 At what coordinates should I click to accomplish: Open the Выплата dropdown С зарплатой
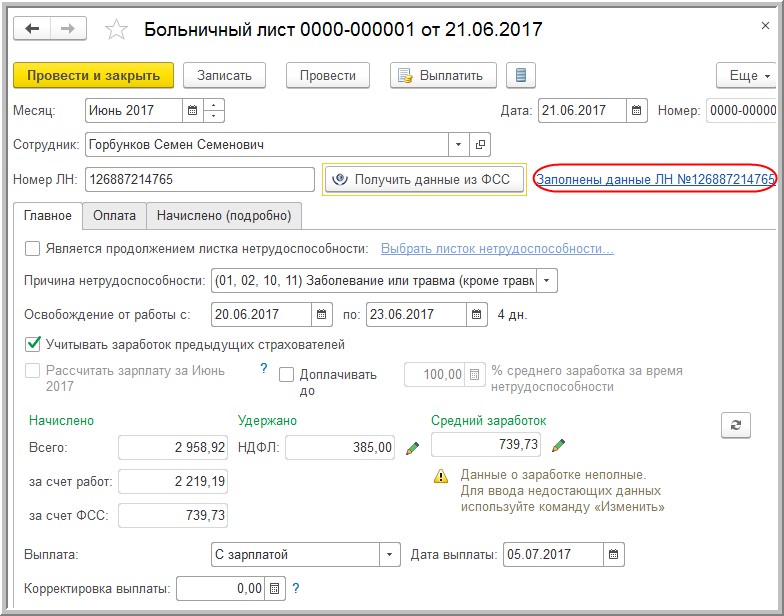(390, 554)
